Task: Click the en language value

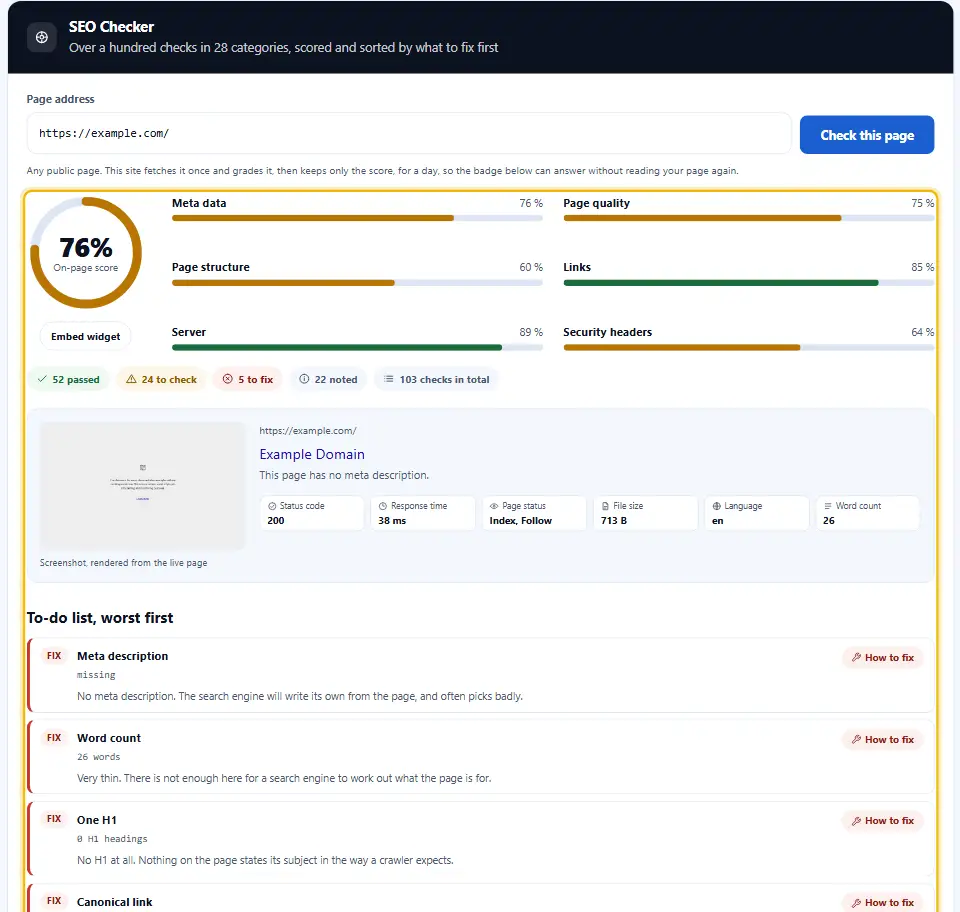Action: point(718,521)
